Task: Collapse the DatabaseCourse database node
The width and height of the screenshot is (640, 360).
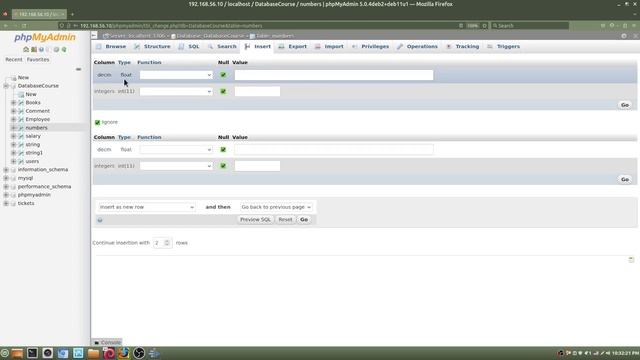Action: pyautogui.click(x=6, y=86)
